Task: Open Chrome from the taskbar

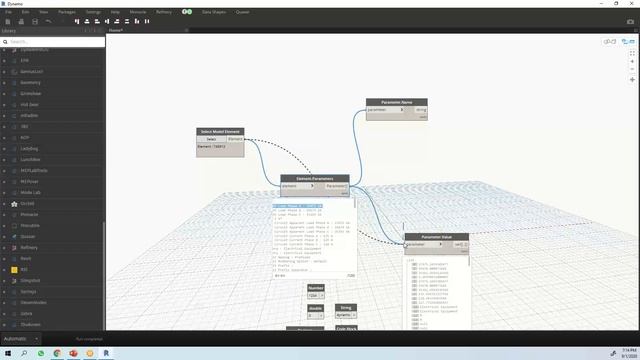Action: tap(57, 353)
